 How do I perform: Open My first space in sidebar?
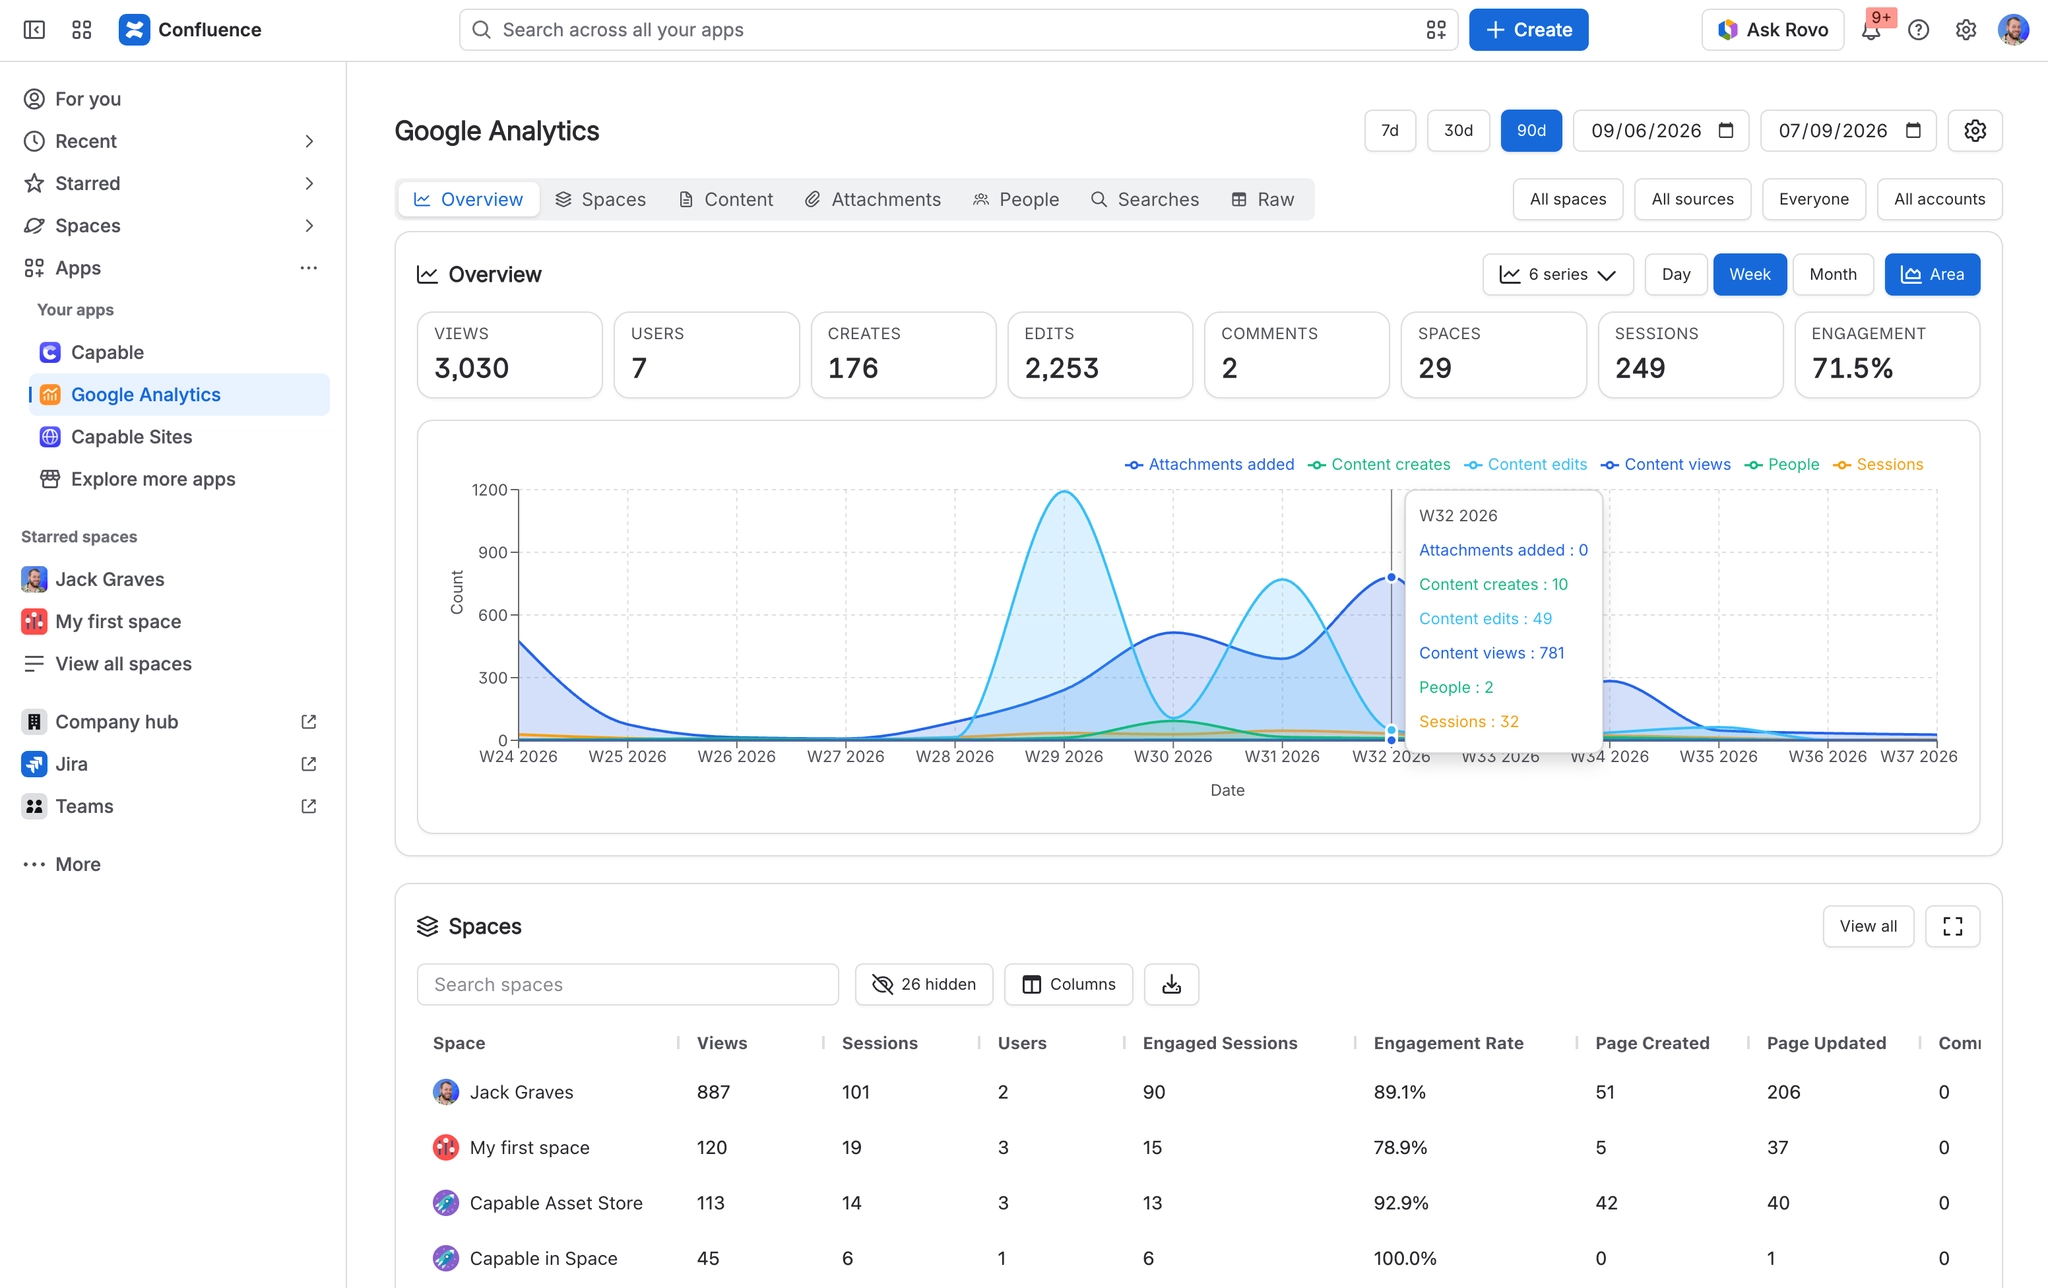(174, 622)
